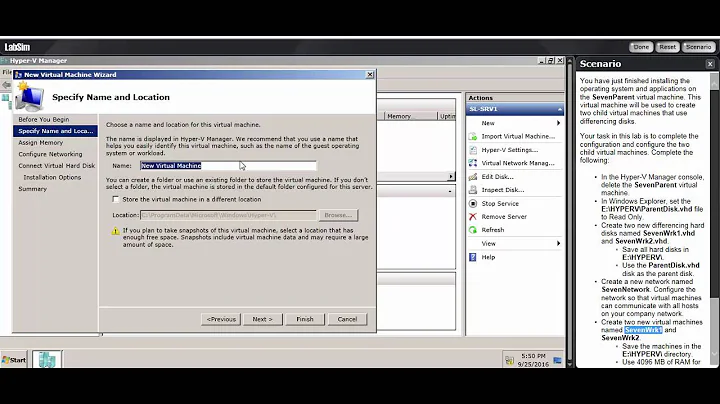Open Hyper-V Settings action
Screen dimensions: 720x404
(510, 150)
